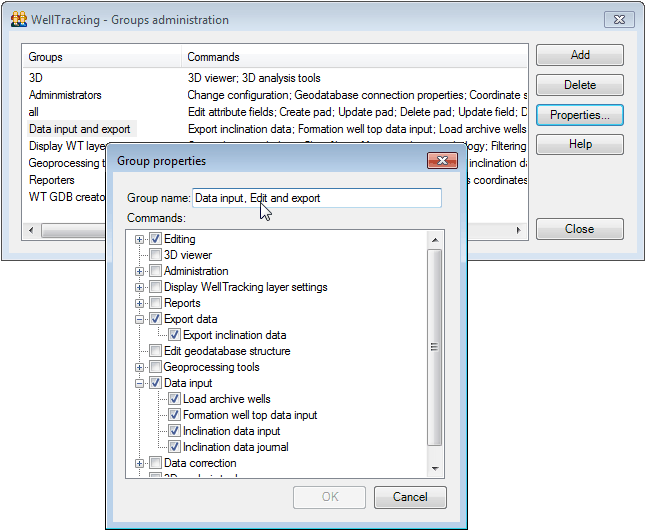The width and height of the screenshot is (647, 532).
Task: Expand the Geoprocessing tools node
Action: [x=139, y=367]
